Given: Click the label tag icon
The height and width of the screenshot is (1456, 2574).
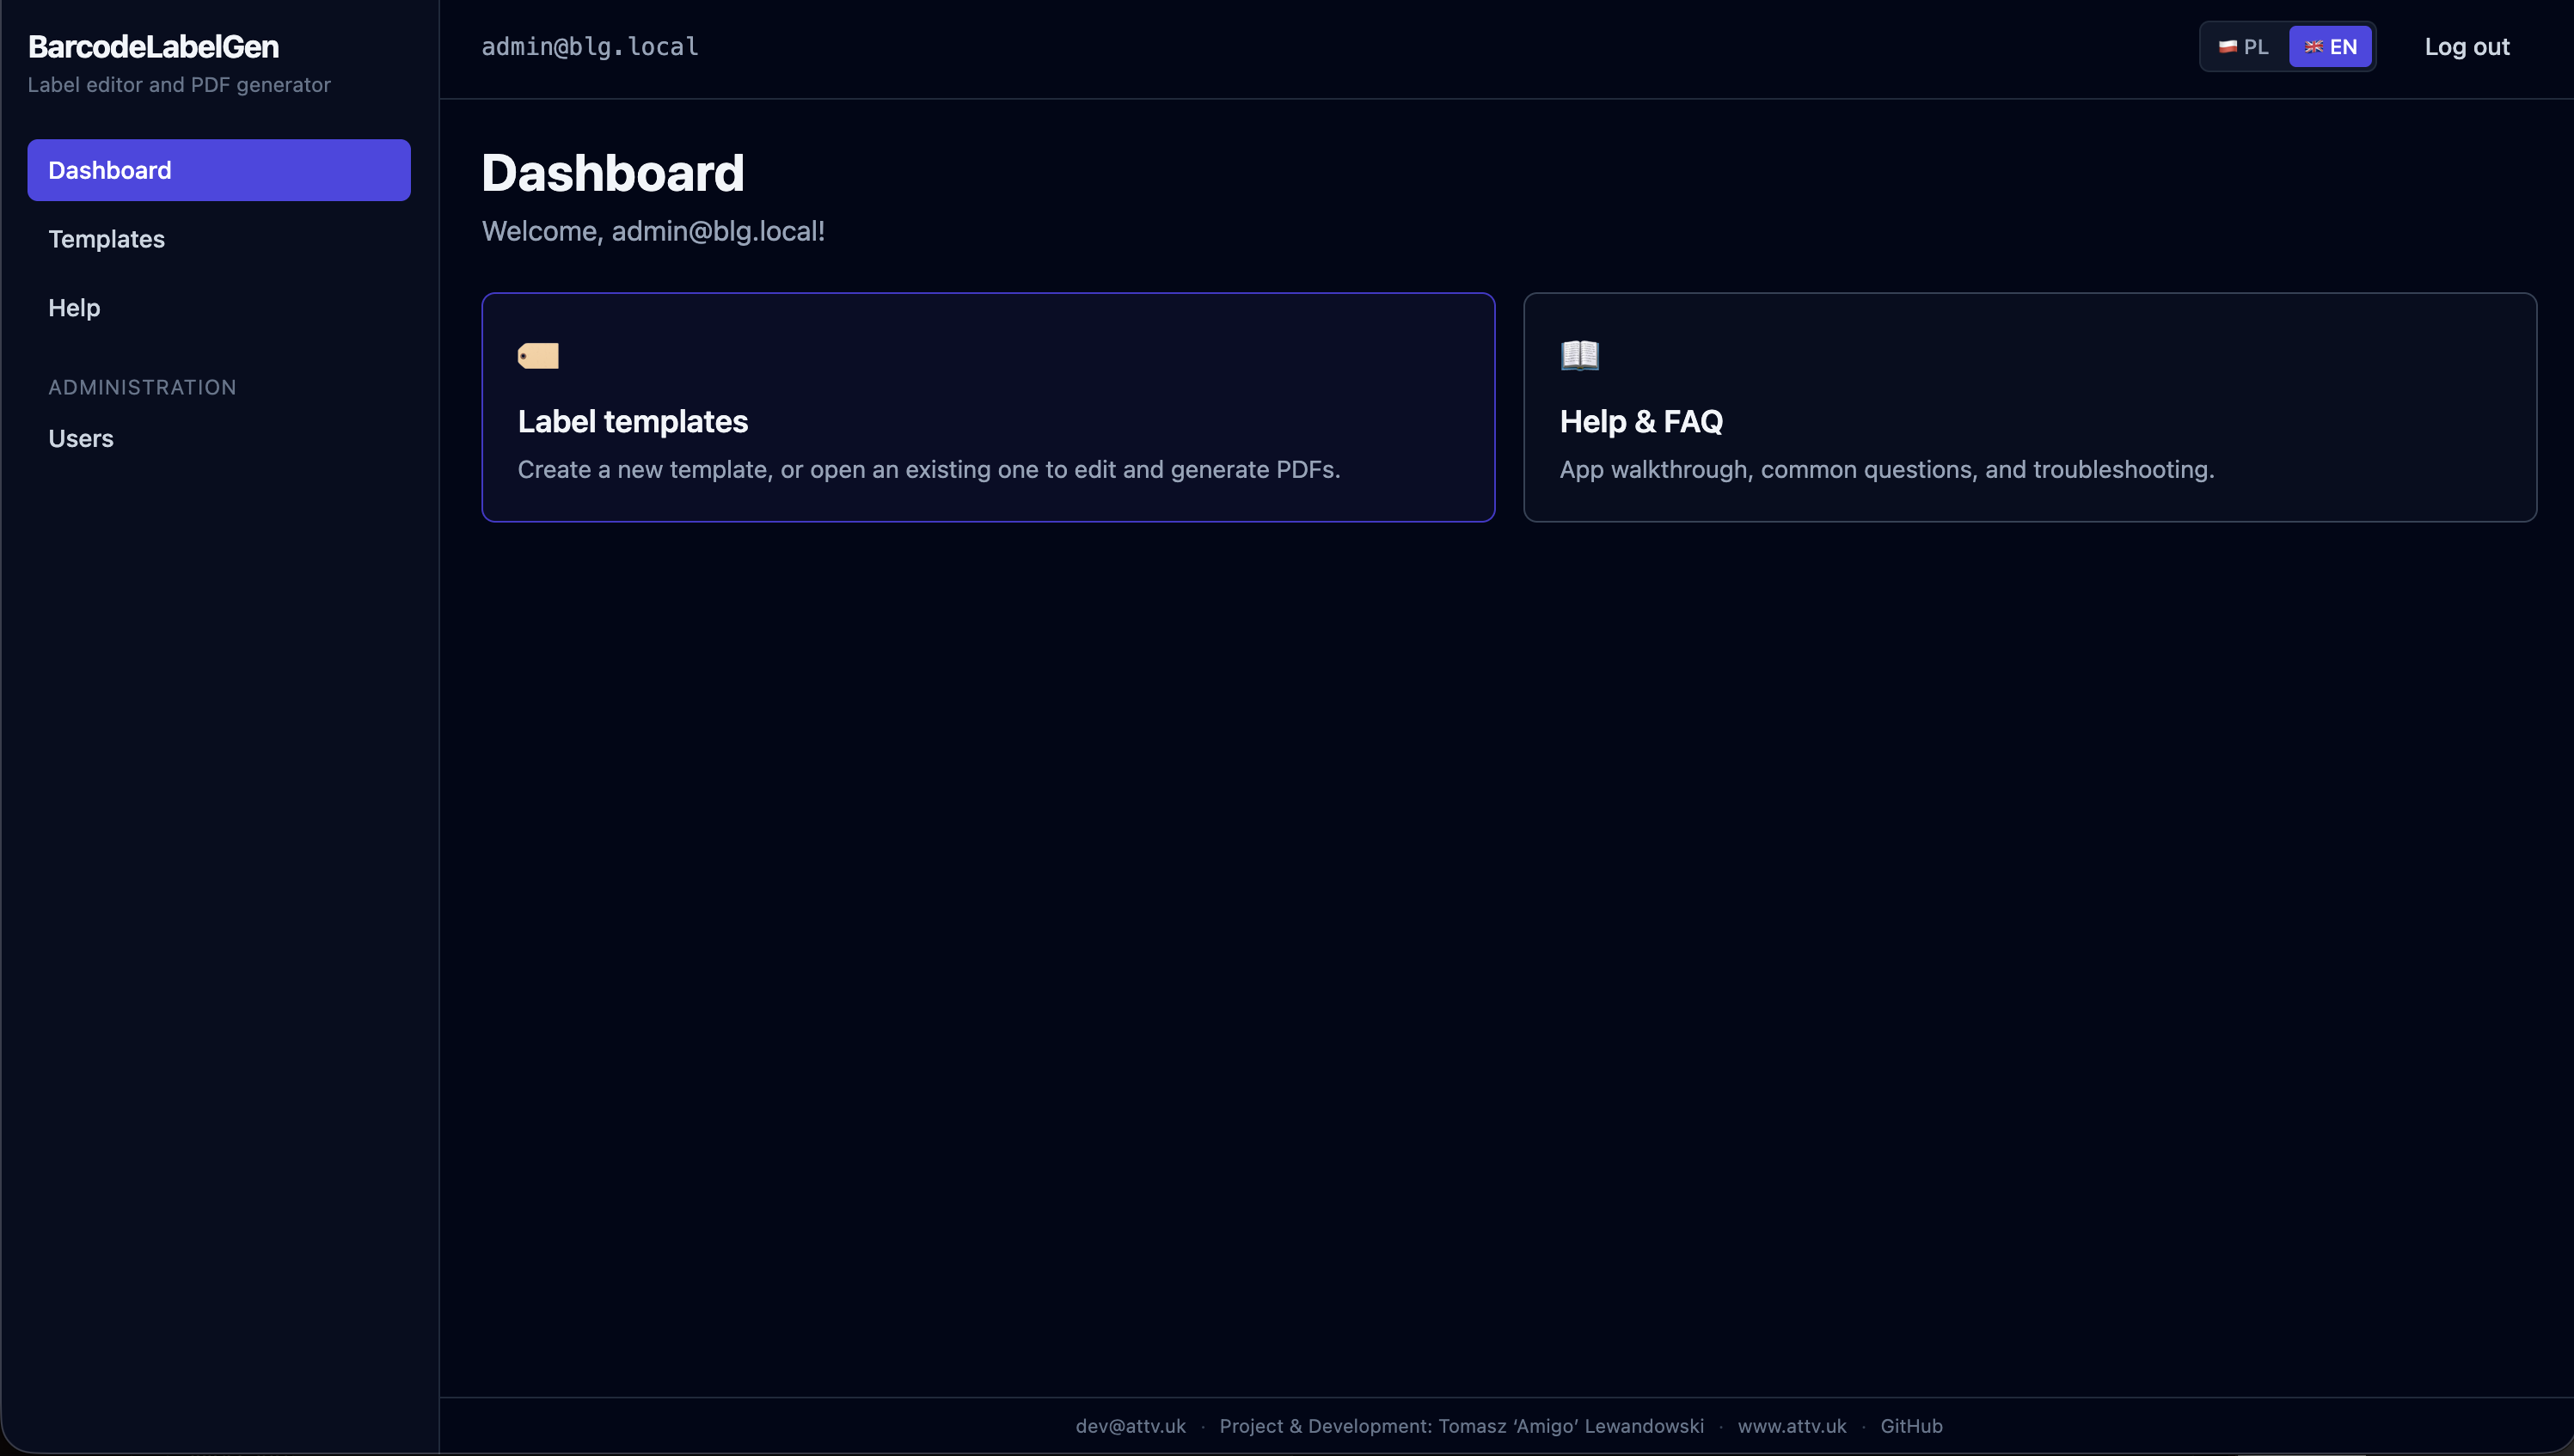Looking at the screenshot, I should tap(538, 355).
